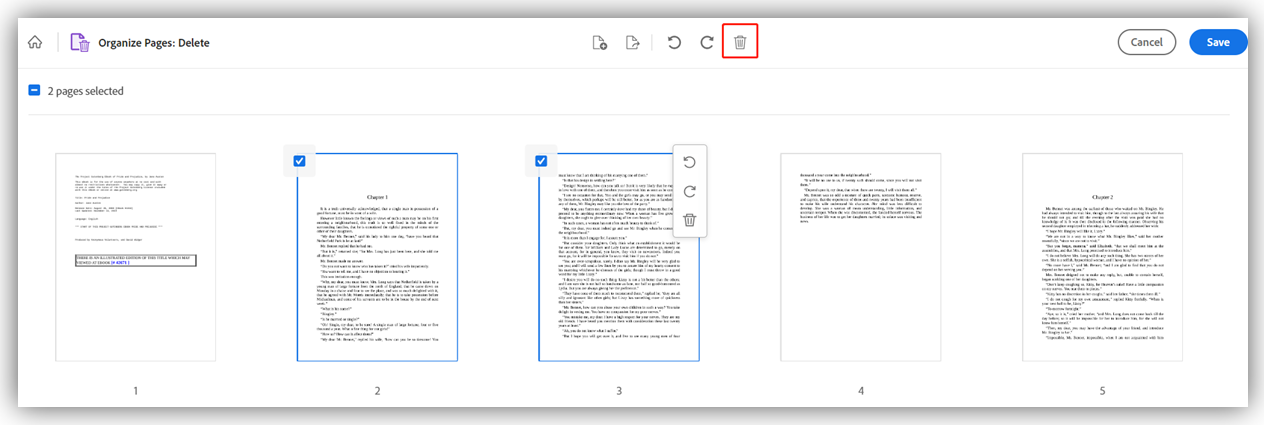The height and width of the screenshot is (425, 1264).
Task: Click the "Organize Pages: Delete" title
Action: (x=154, y=43)
